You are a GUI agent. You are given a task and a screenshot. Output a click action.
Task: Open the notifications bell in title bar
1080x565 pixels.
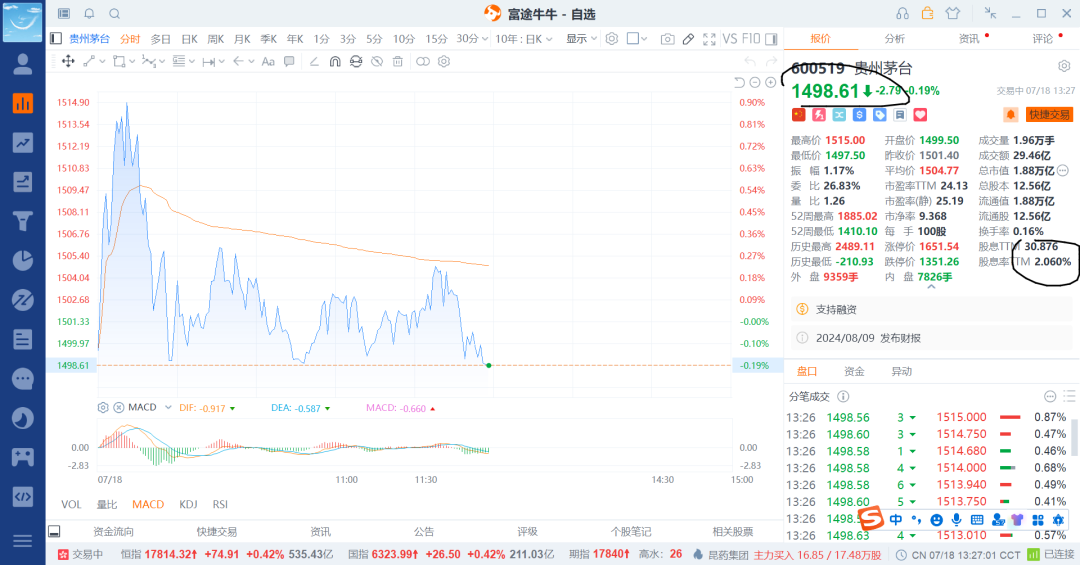point(90,14)
